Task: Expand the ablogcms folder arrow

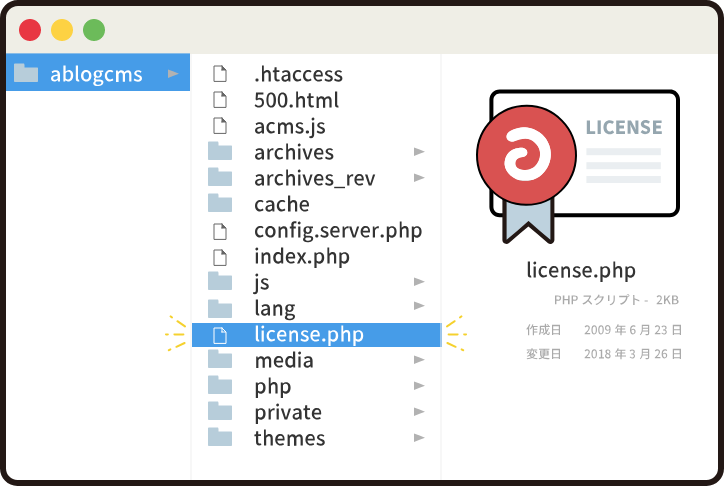Action: (173, 74)
